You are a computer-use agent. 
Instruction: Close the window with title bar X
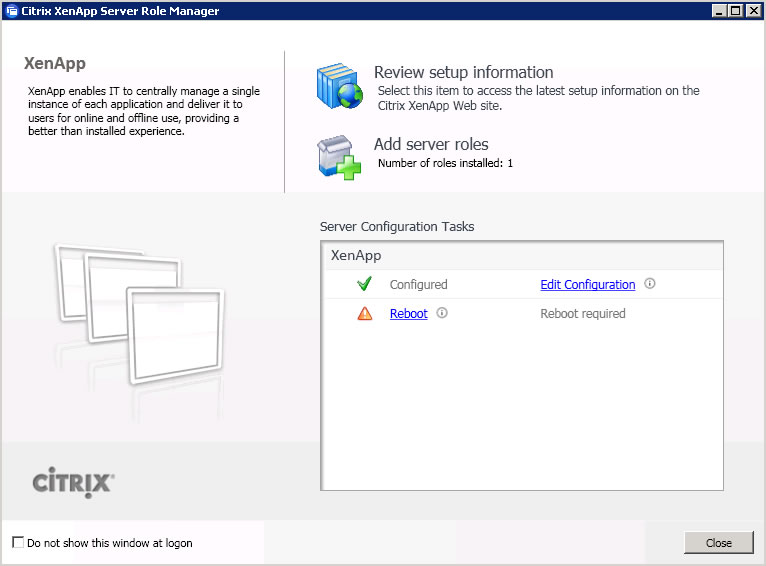pyautogui.click(x=753, y=11)
